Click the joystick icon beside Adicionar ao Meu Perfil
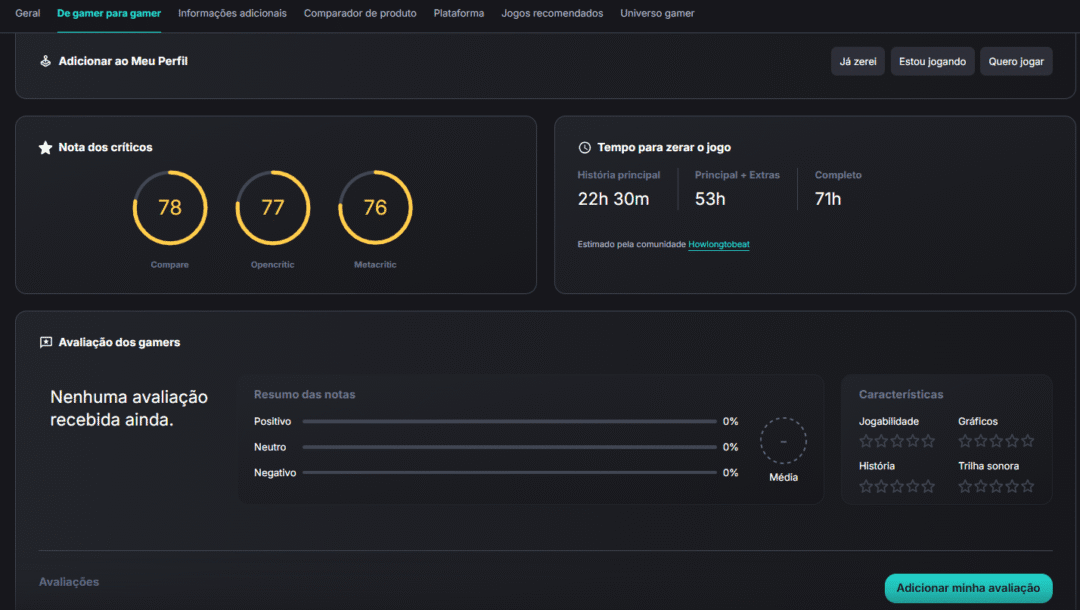Image resolution: width=1080 pixels, height=610 pixels. click(x=45, y=61)
